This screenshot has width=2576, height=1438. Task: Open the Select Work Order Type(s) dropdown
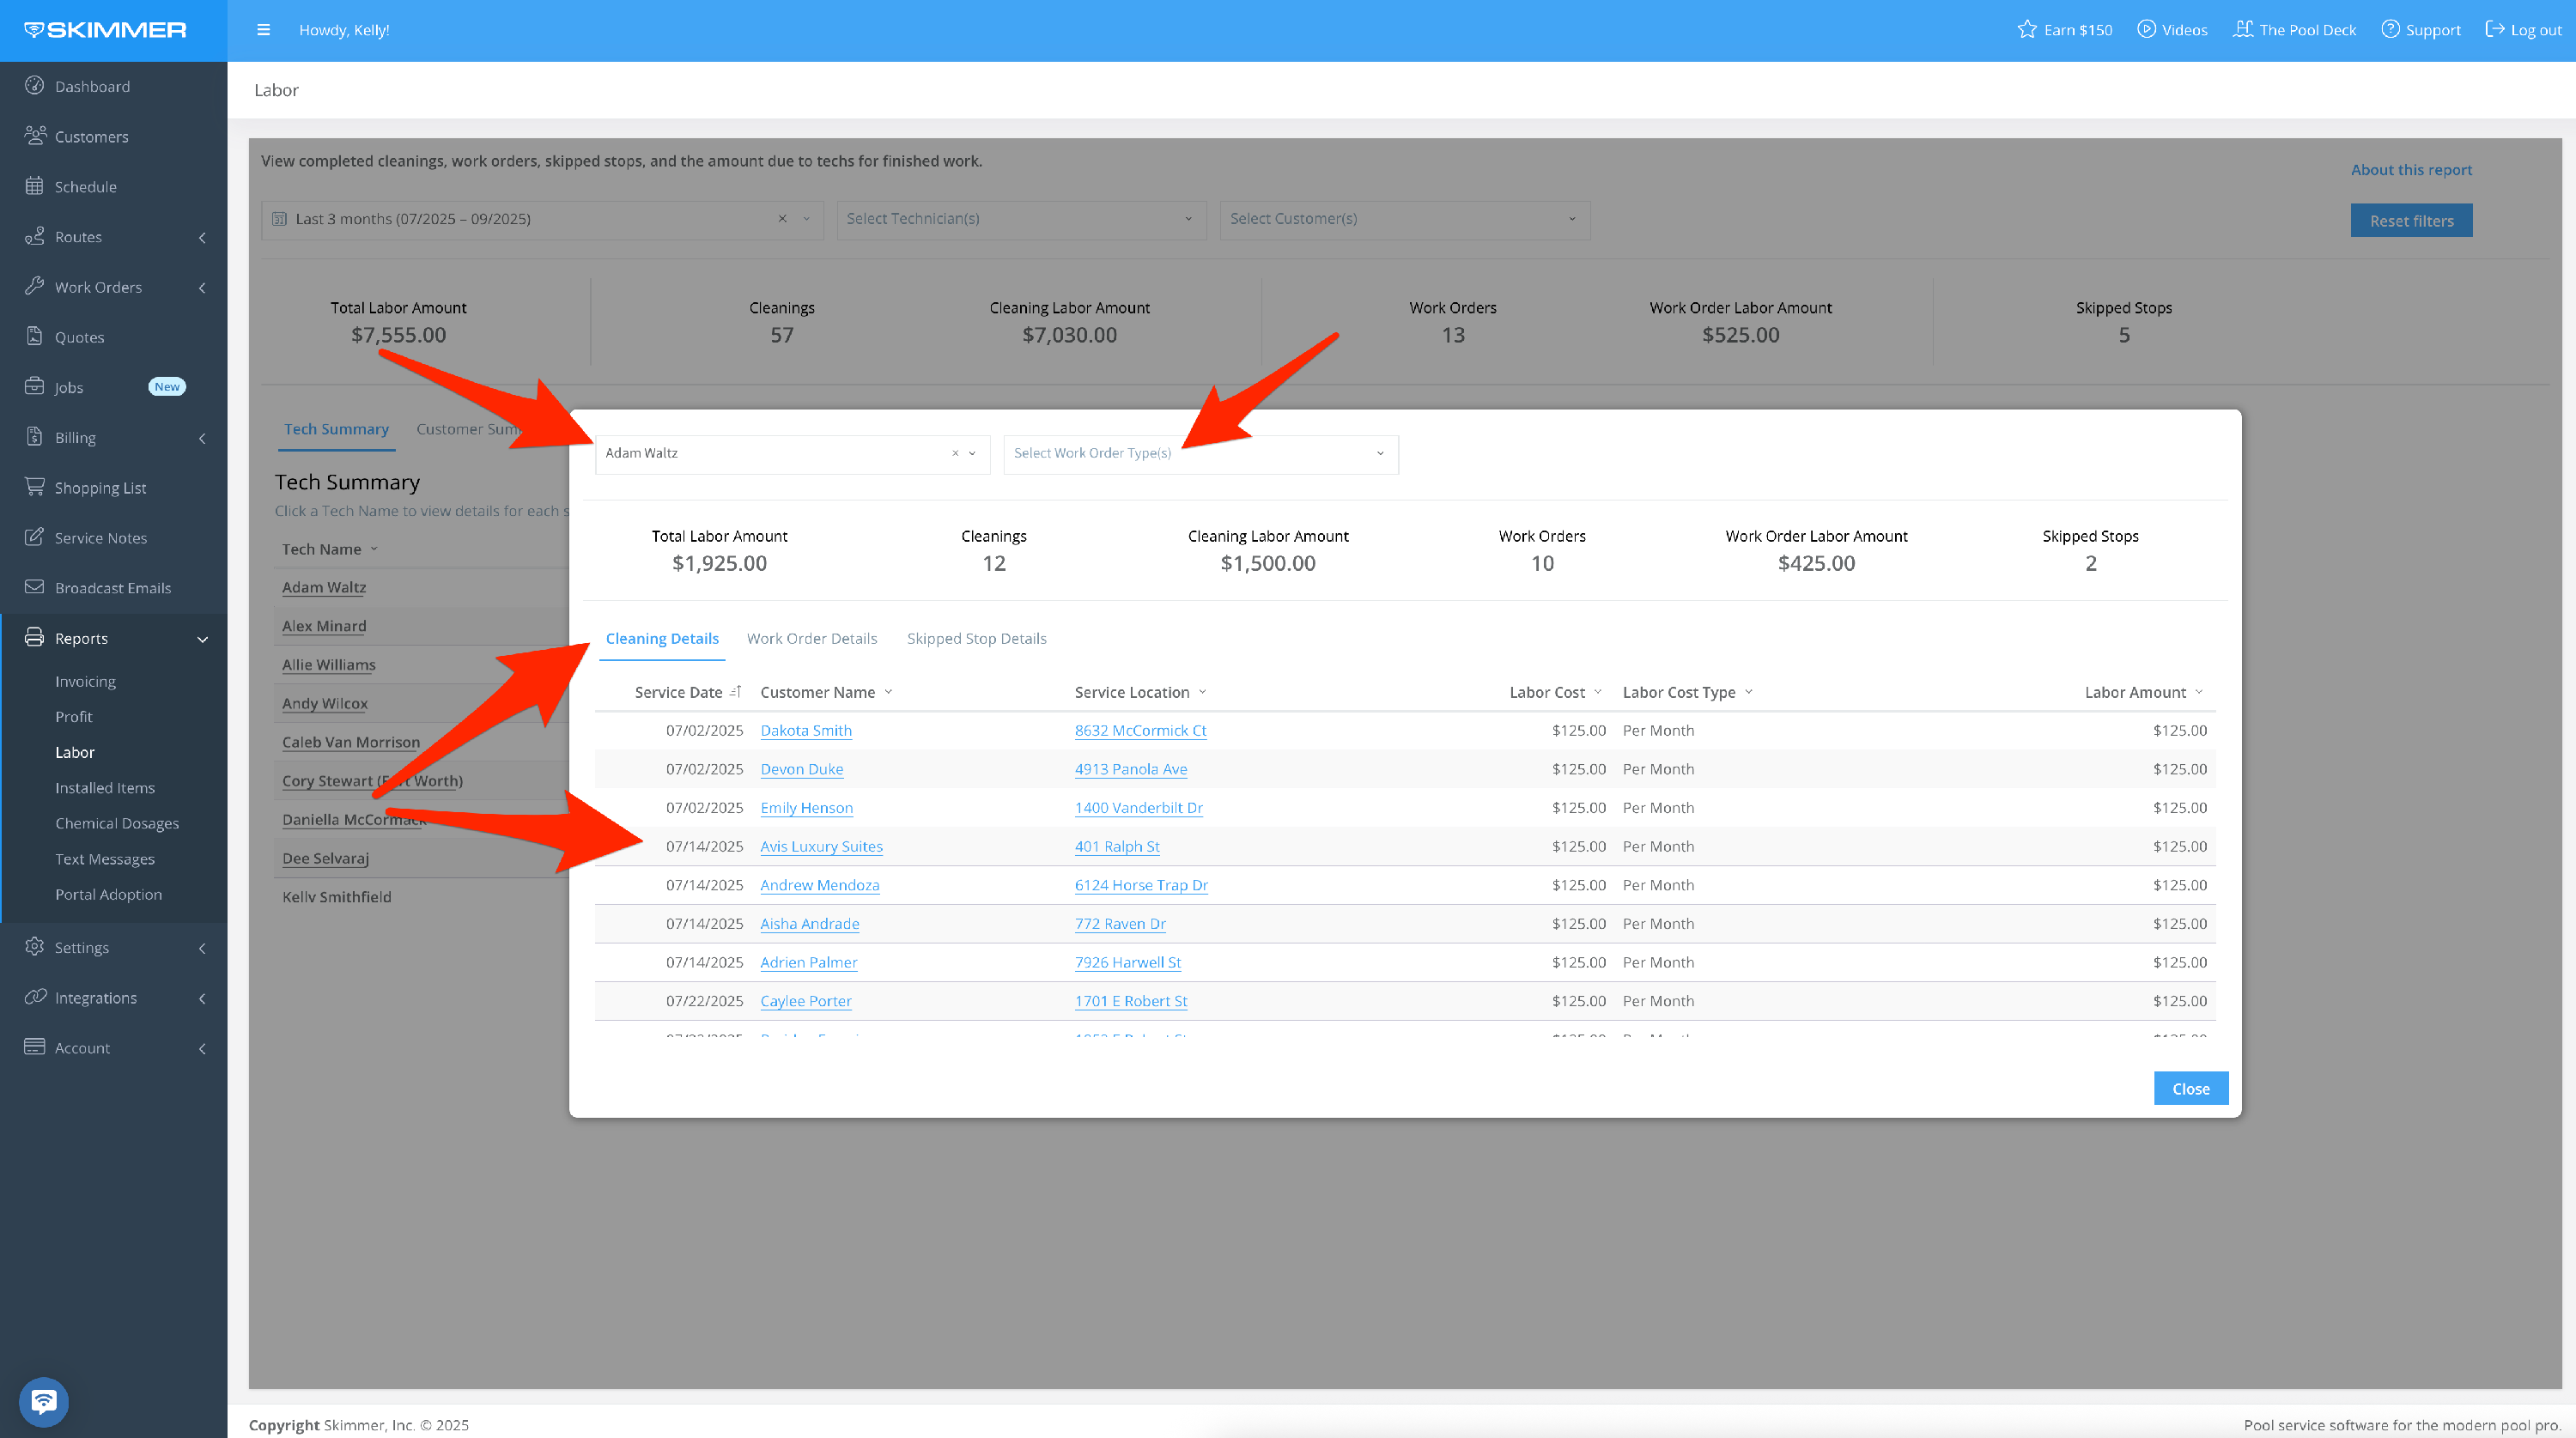1200,453
